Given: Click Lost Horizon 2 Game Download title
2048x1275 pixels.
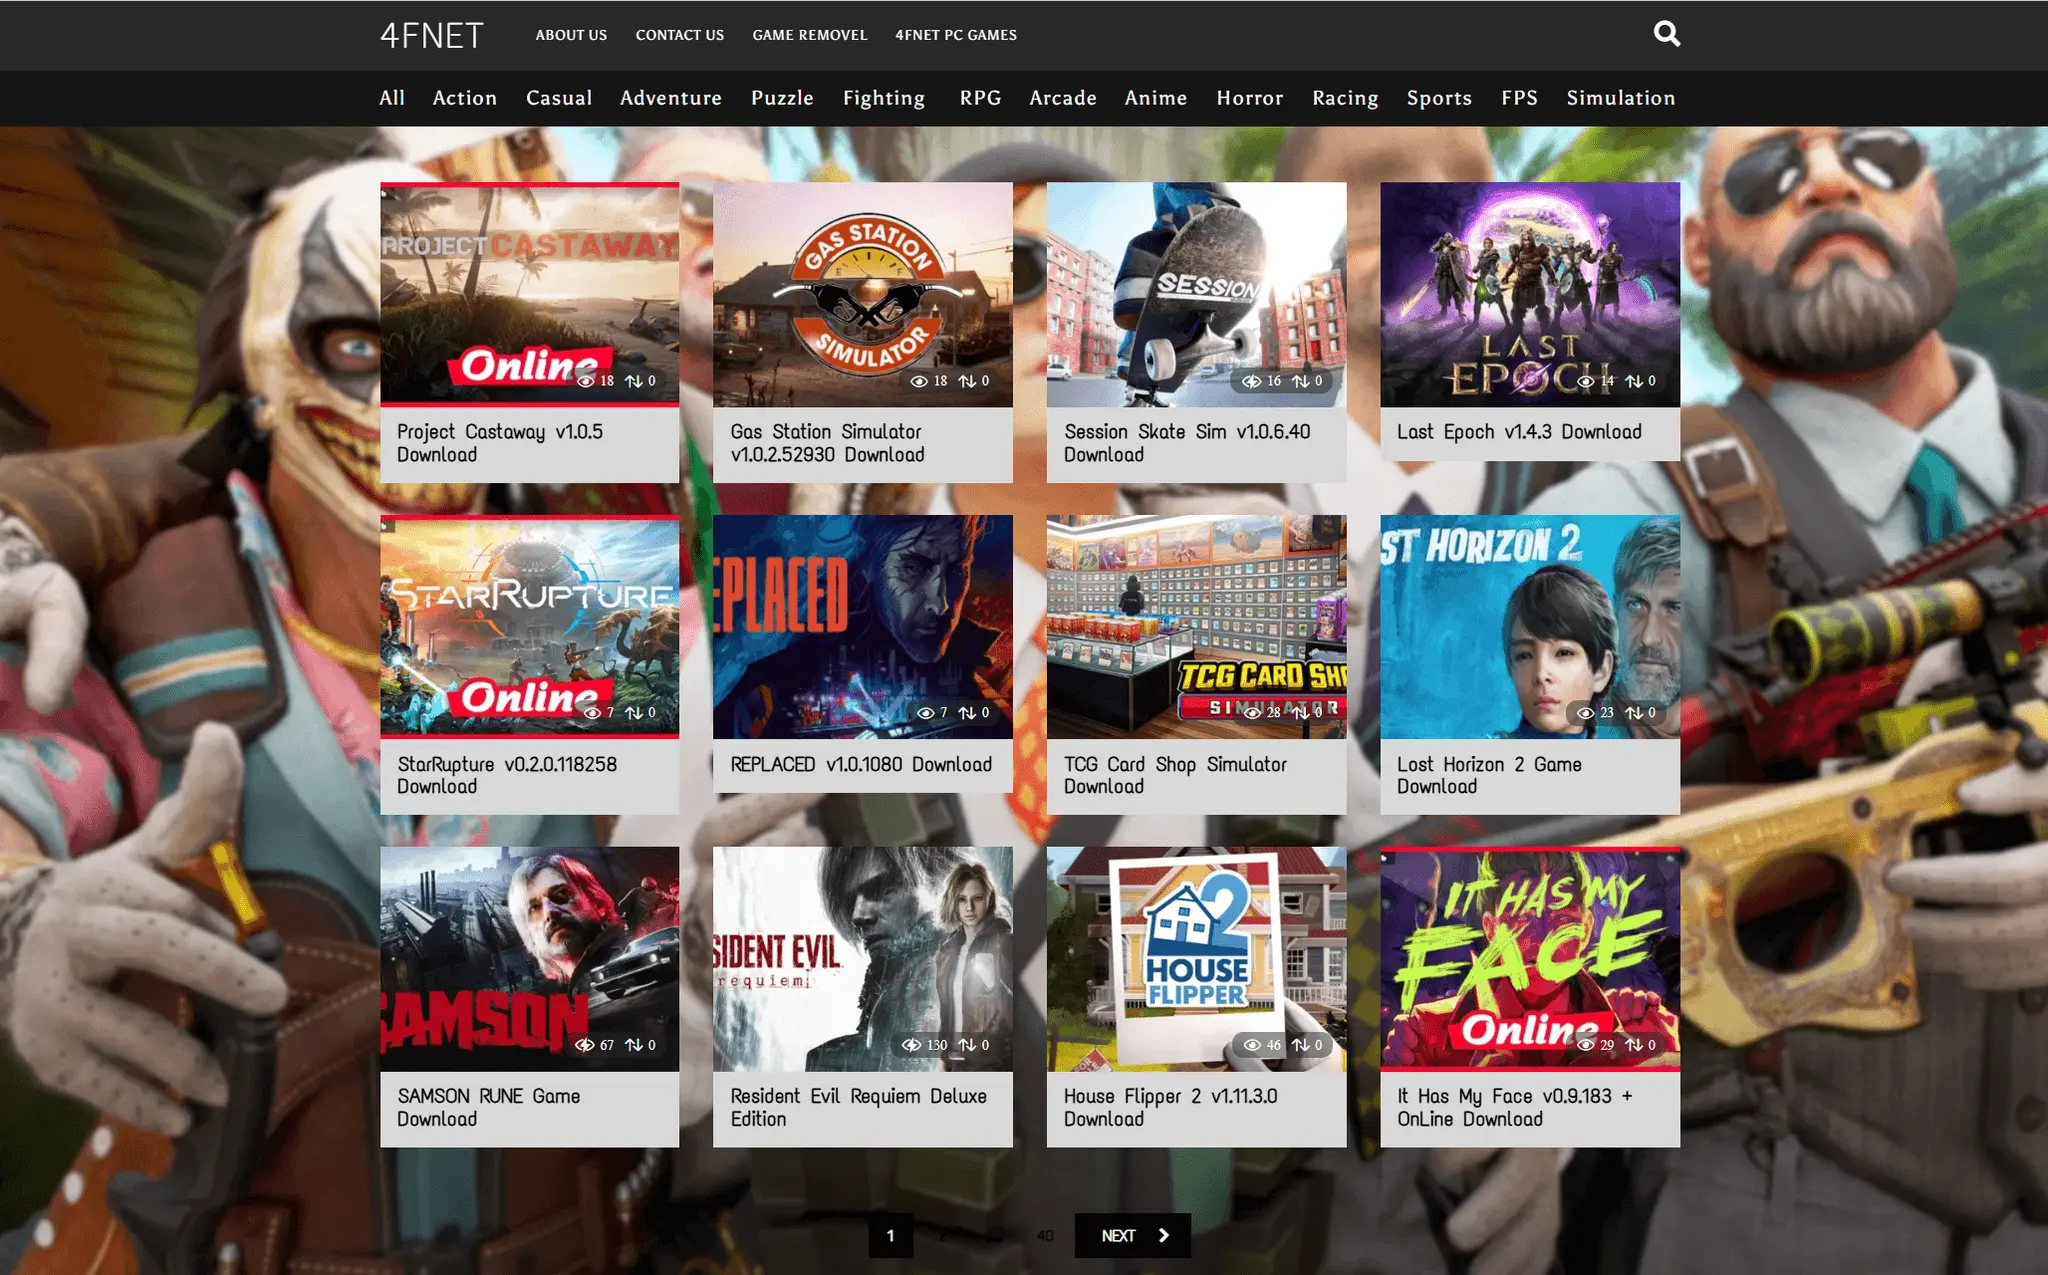Looking at the screenshot, I should [x=1489, y=775].
